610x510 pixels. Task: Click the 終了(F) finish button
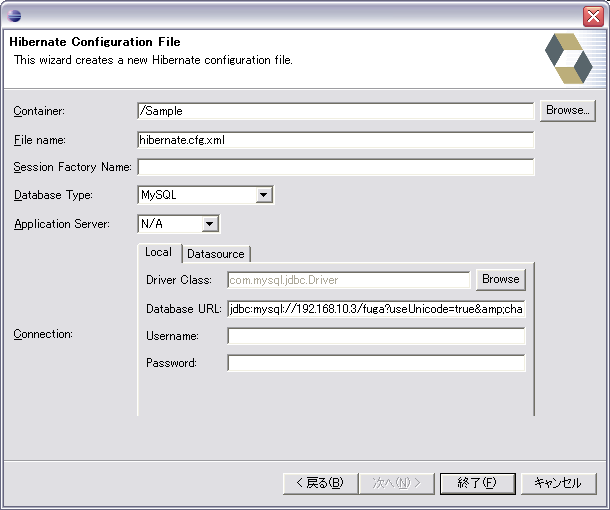tap(477, 483)
